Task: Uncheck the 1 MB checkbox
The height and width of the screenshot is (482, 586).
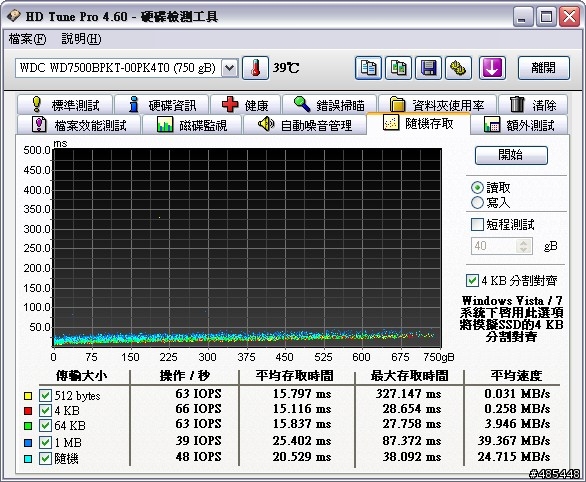Action: tap(45, 442)
